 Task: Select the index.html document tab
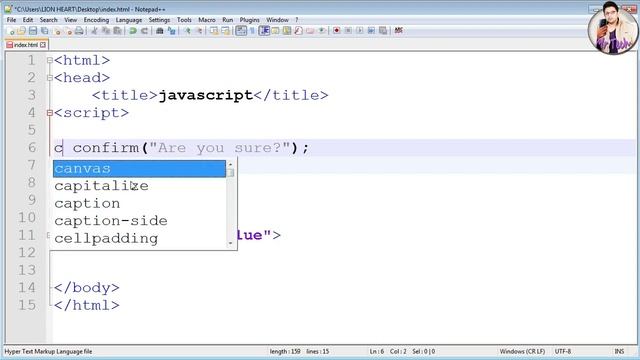click(26, 45)
